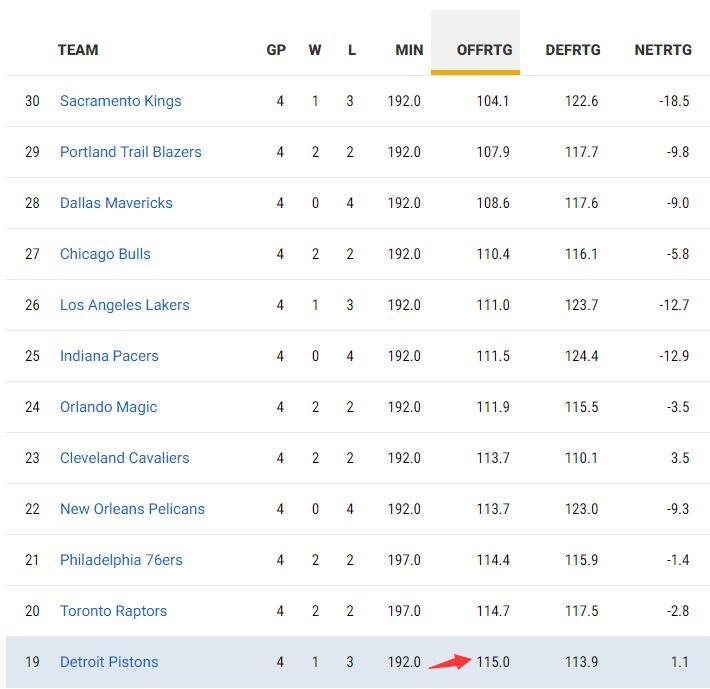Open the Chicago Bulls team page
The height and width of the screenshot is (689, 710).
click(x=105, y=254)
